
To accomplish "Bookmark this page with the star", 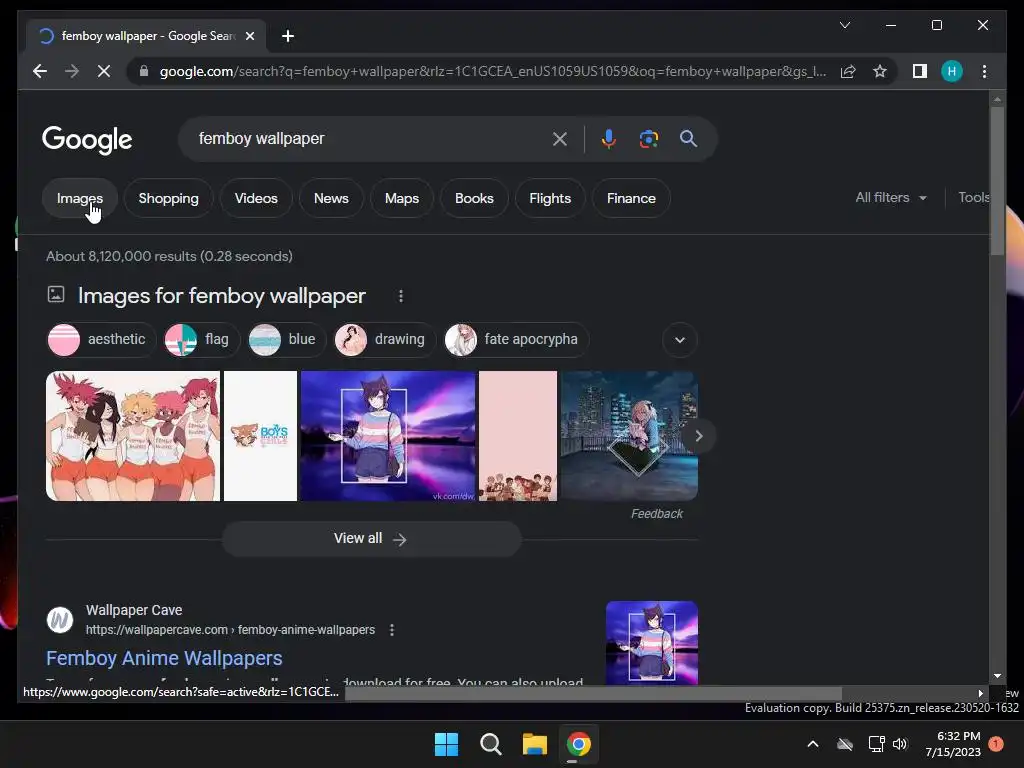I will click(x=880, y=71).
